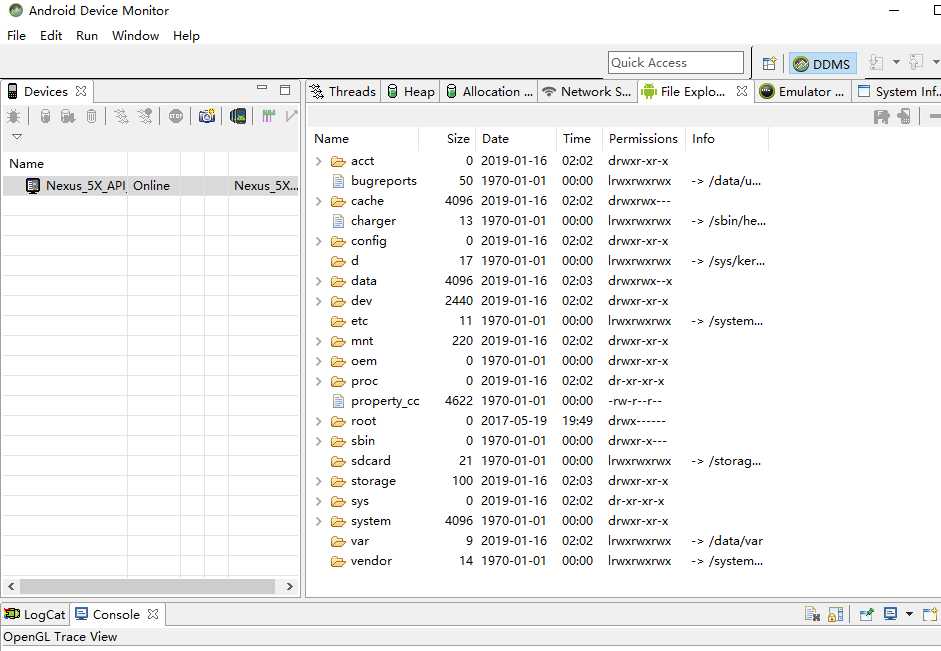This screenshot has height=651, width=941.
Task: Minimize the Devices panel
Action: (262, 88)
